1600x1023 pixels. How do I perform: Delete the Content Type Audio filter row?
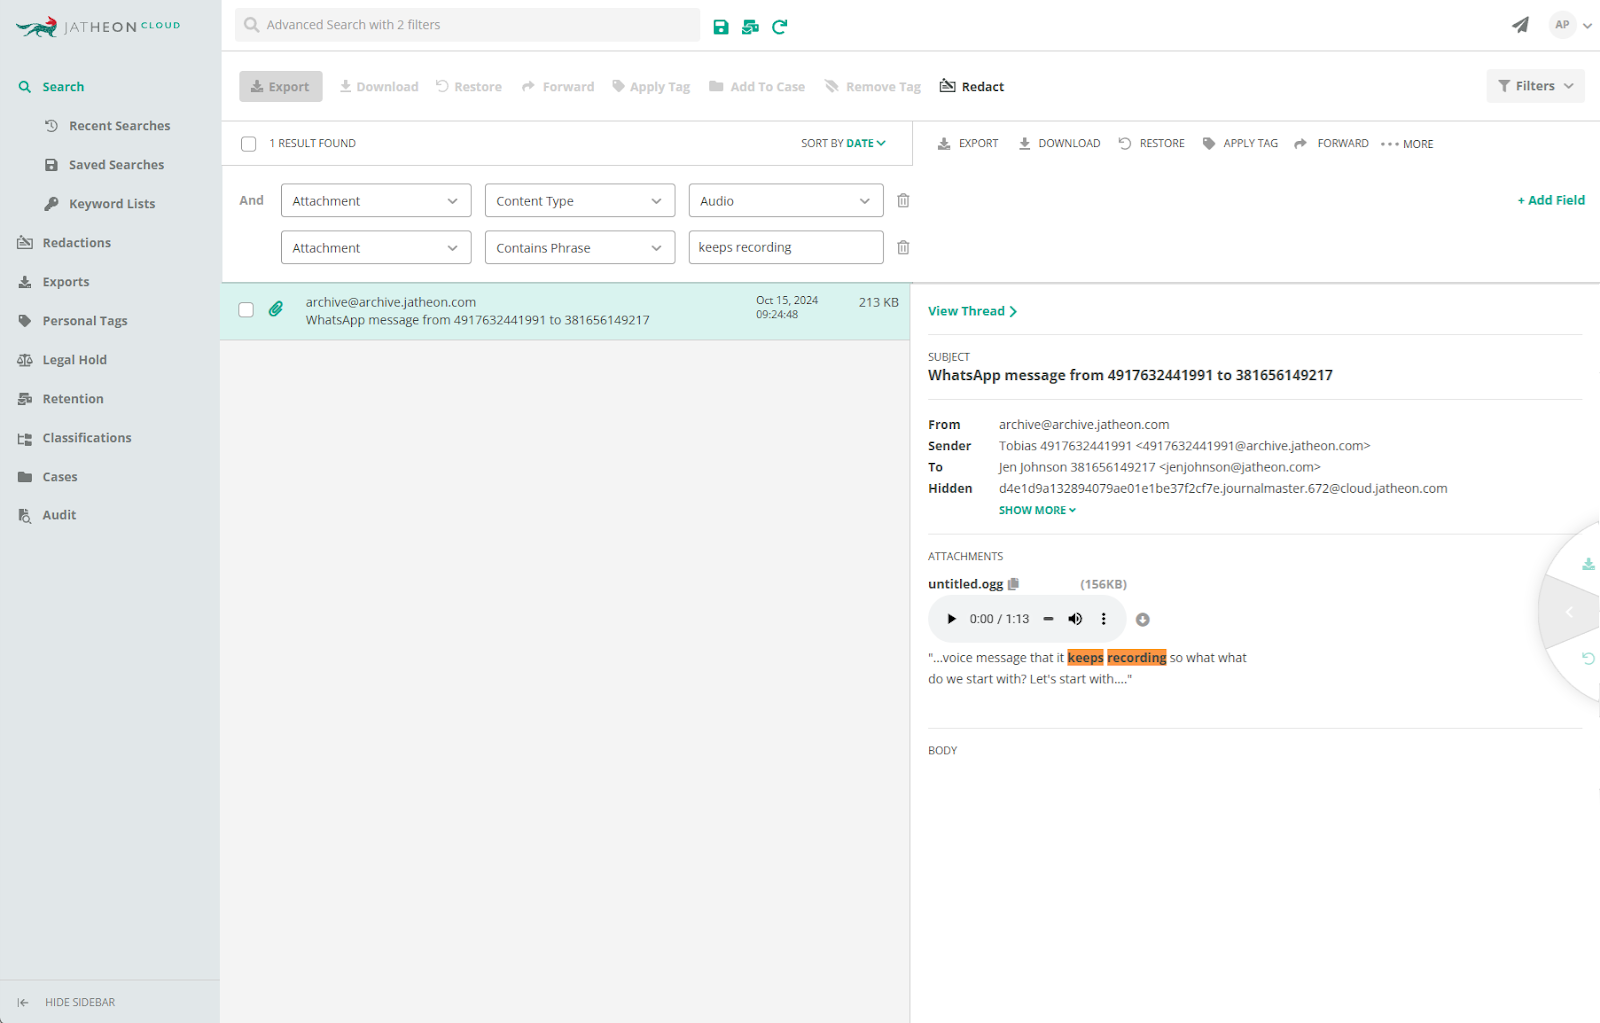click(x=903, y=201)
